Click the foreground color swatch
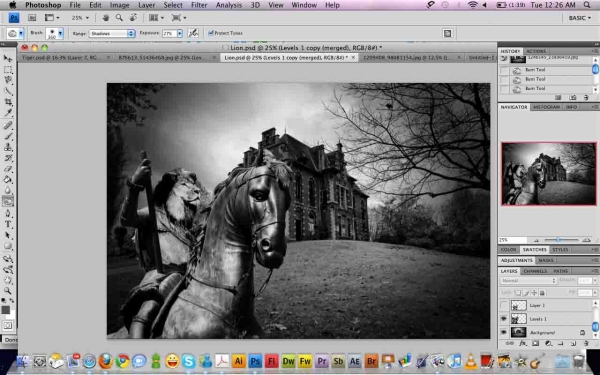This screenshot has width=600, height=375. 5,310
